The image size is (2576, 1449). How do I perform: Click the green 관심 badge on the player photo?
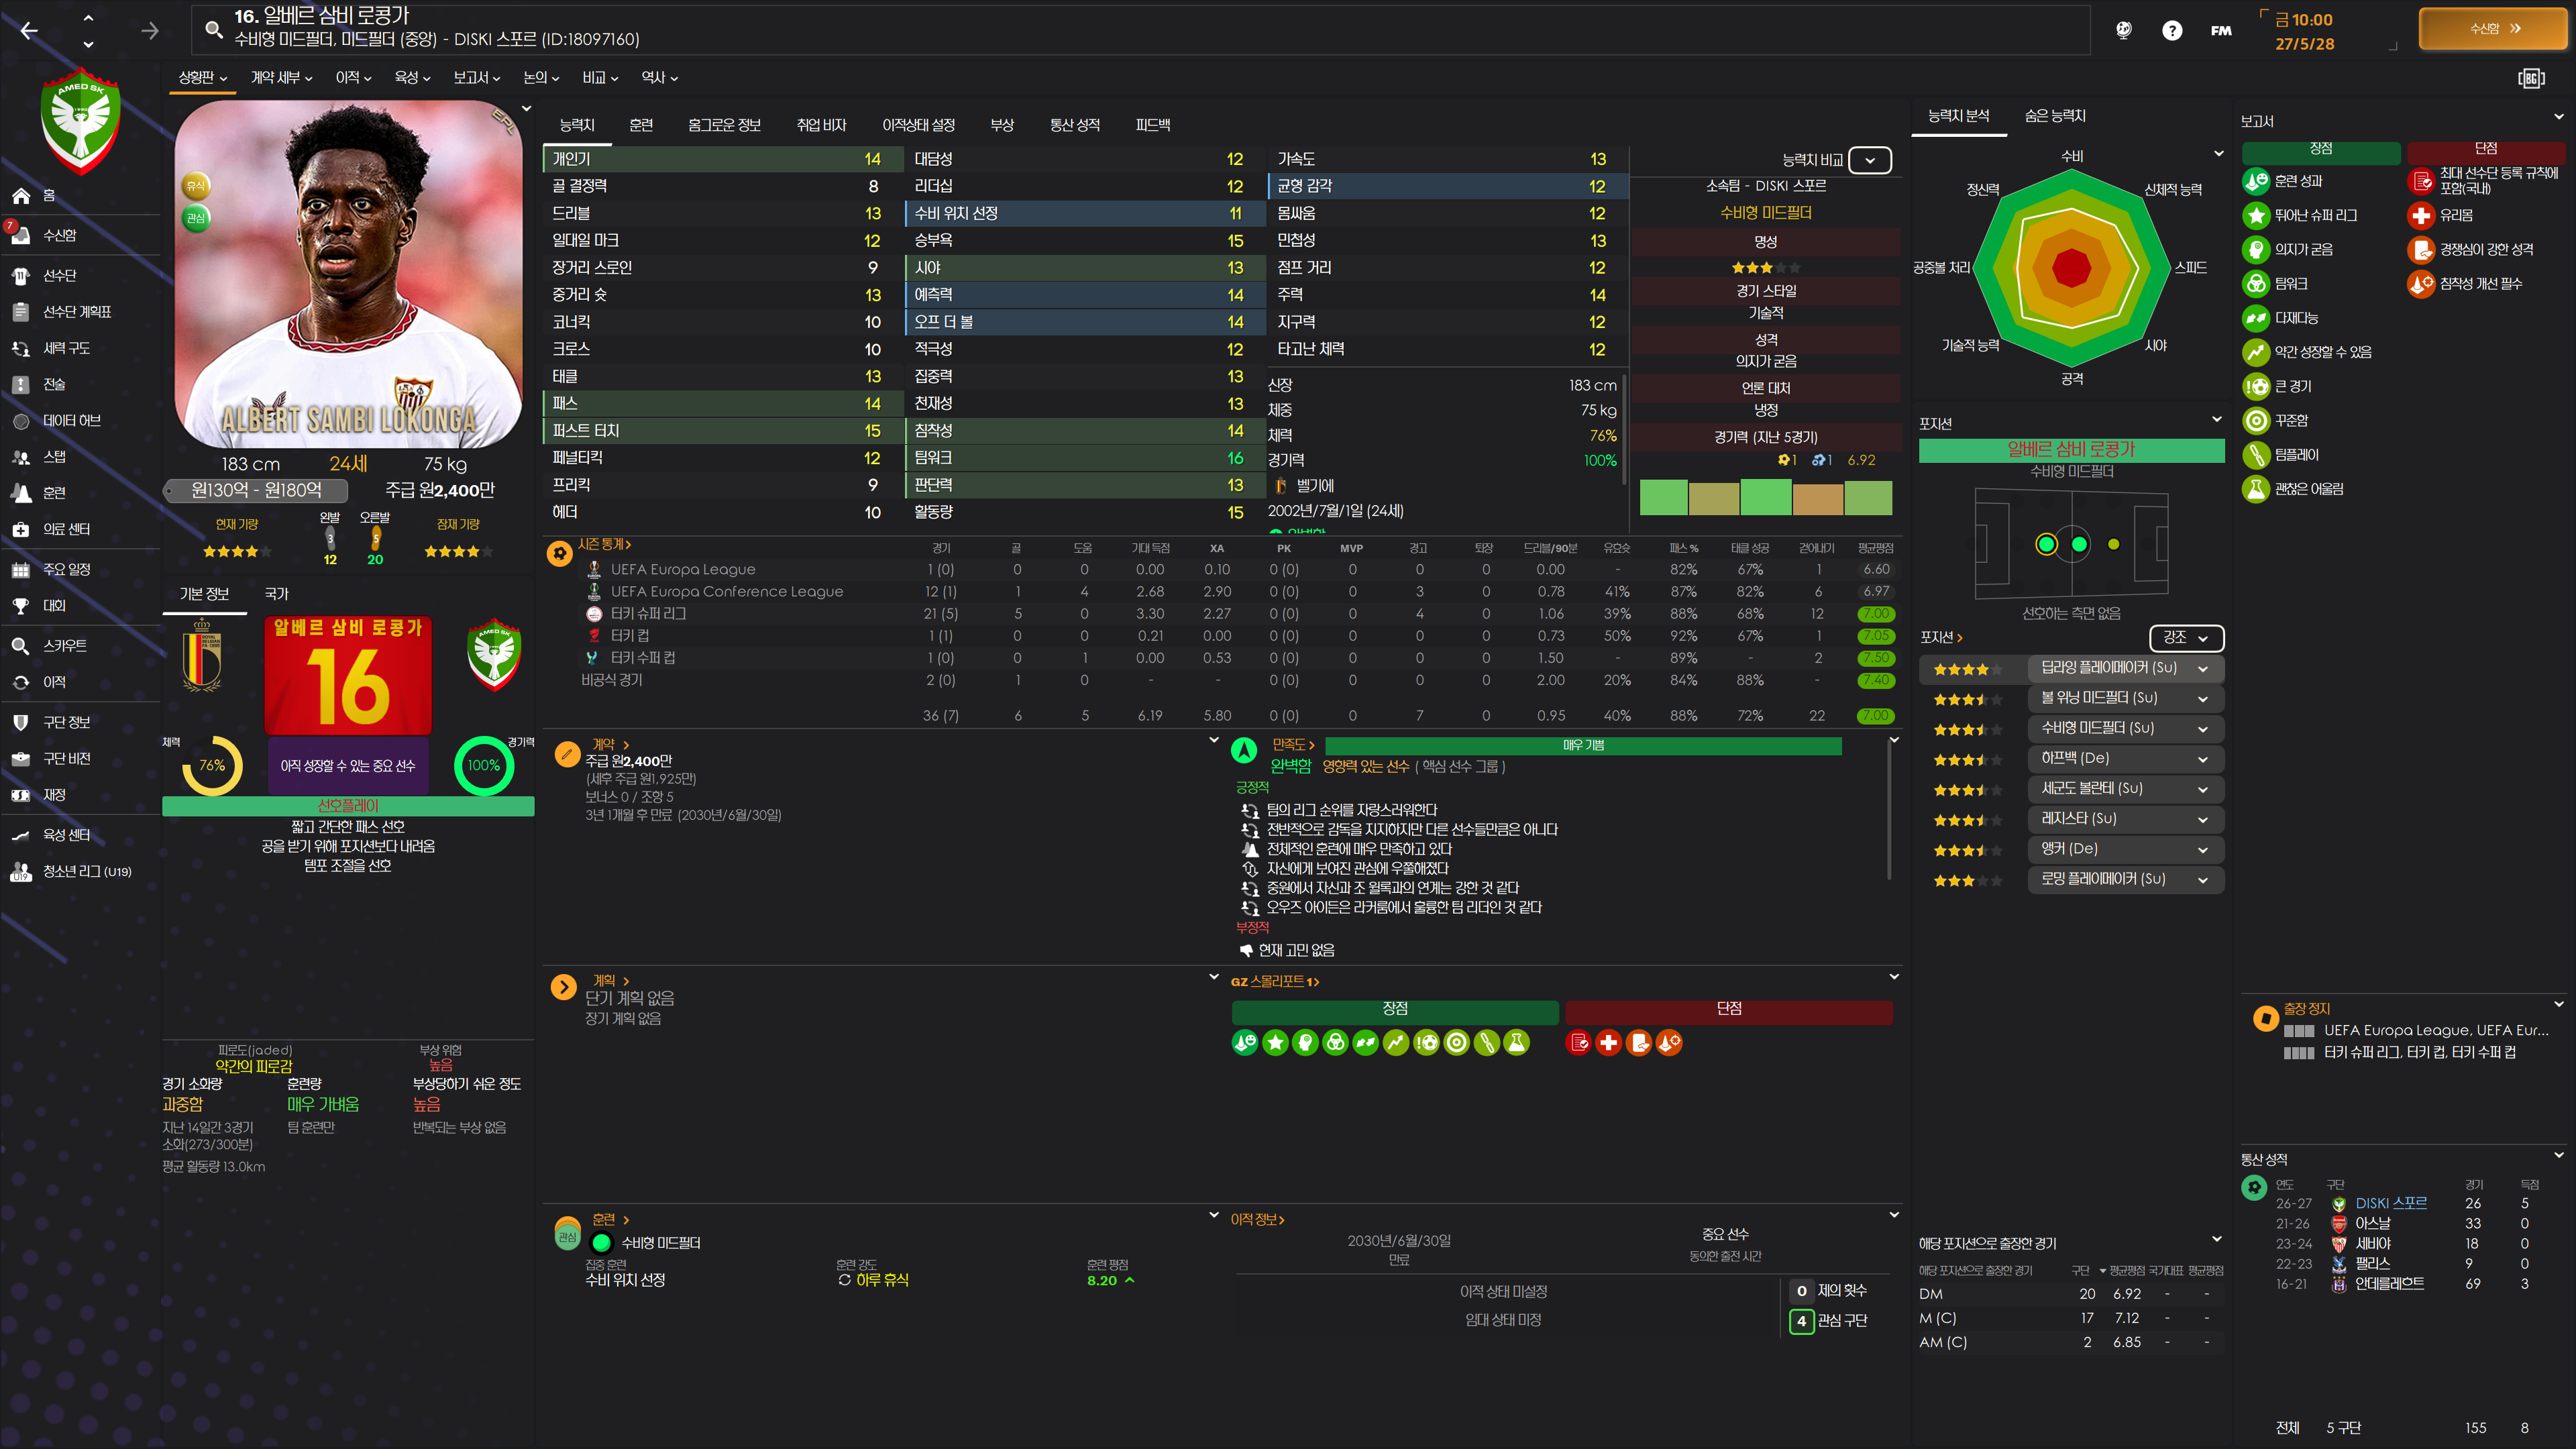point(196,217)
